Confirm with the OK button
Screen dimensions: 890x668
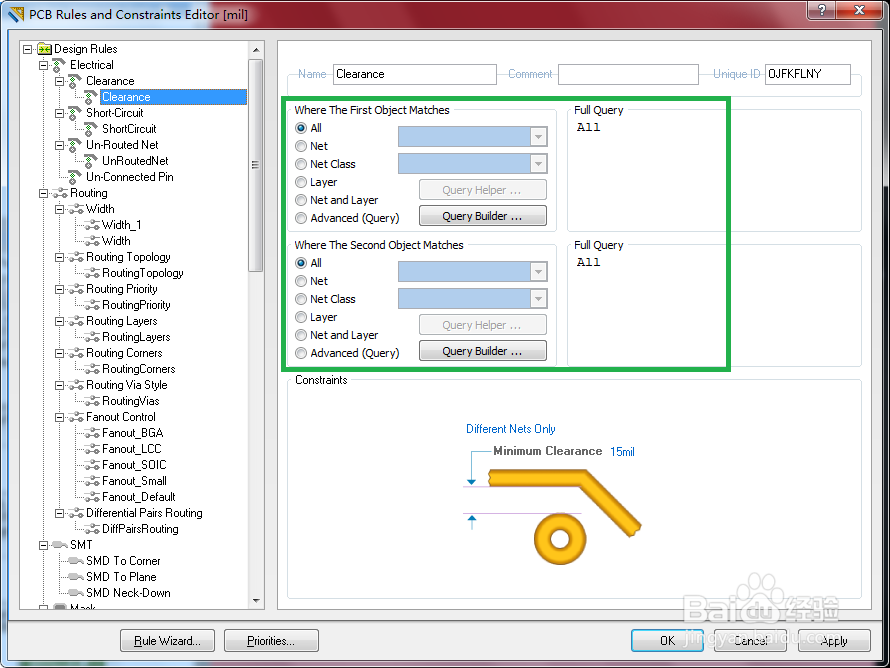click(668, 641)
